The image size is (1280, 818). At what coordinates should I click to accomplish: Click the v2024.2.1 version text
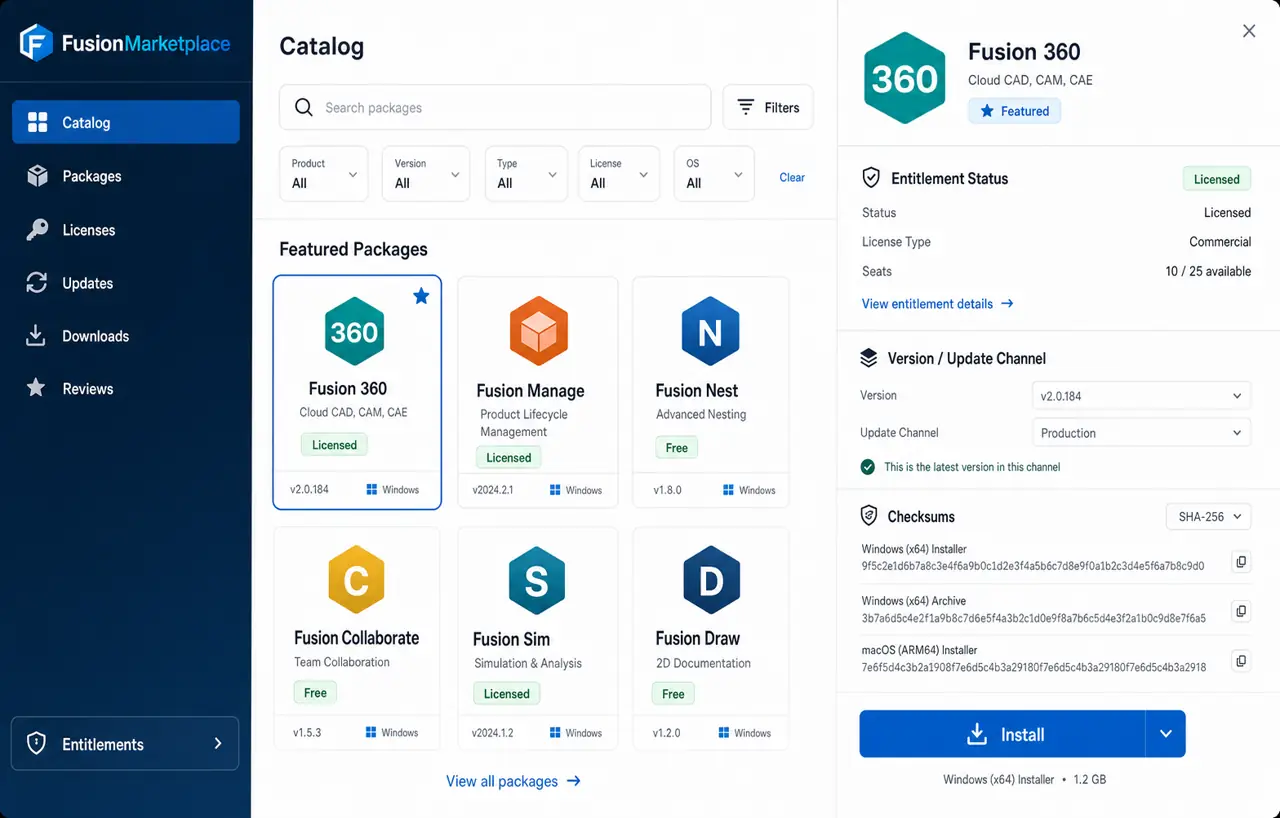point(493,490)
